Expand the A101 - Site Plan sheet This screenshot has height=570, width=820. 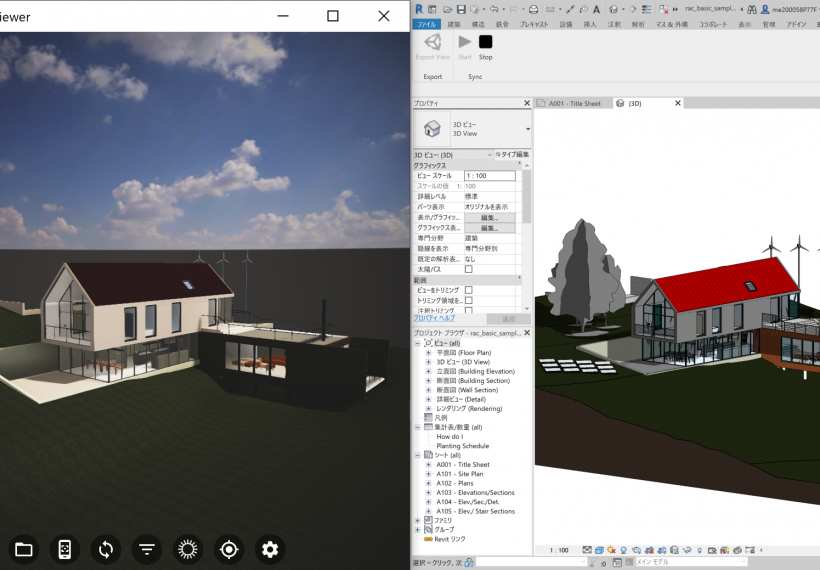(428, 474)
